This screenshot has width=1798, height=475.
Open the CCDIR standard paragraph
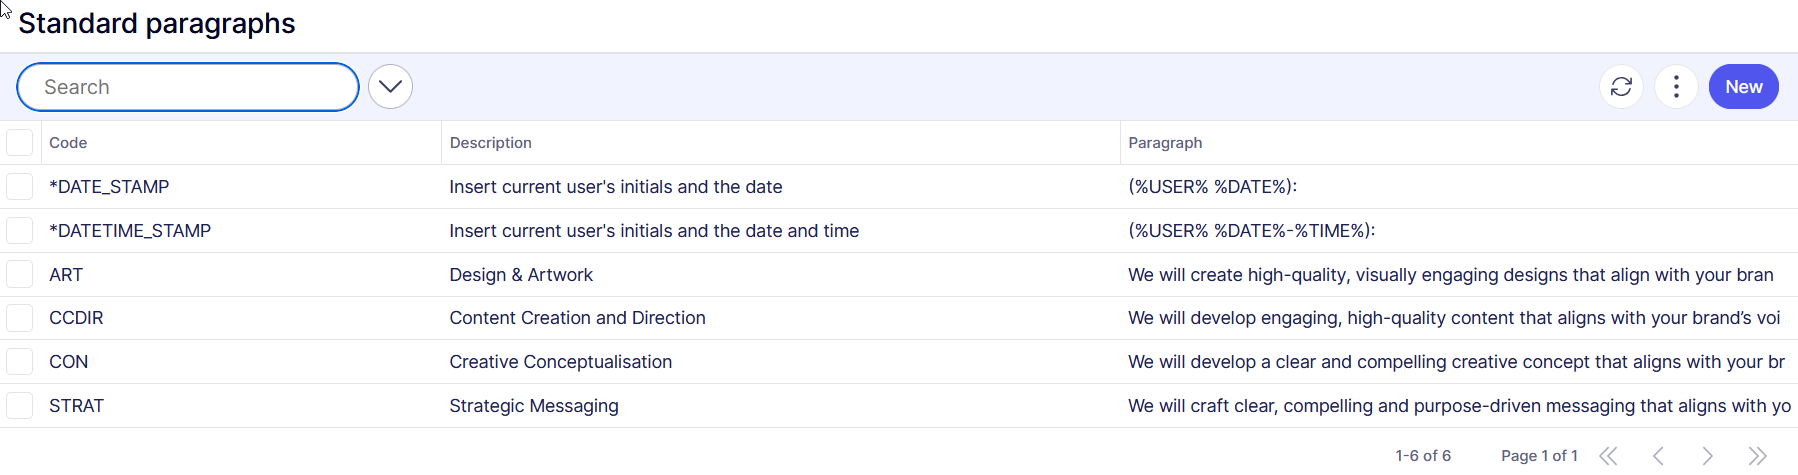pyautogui.click(x=76, y=318)
